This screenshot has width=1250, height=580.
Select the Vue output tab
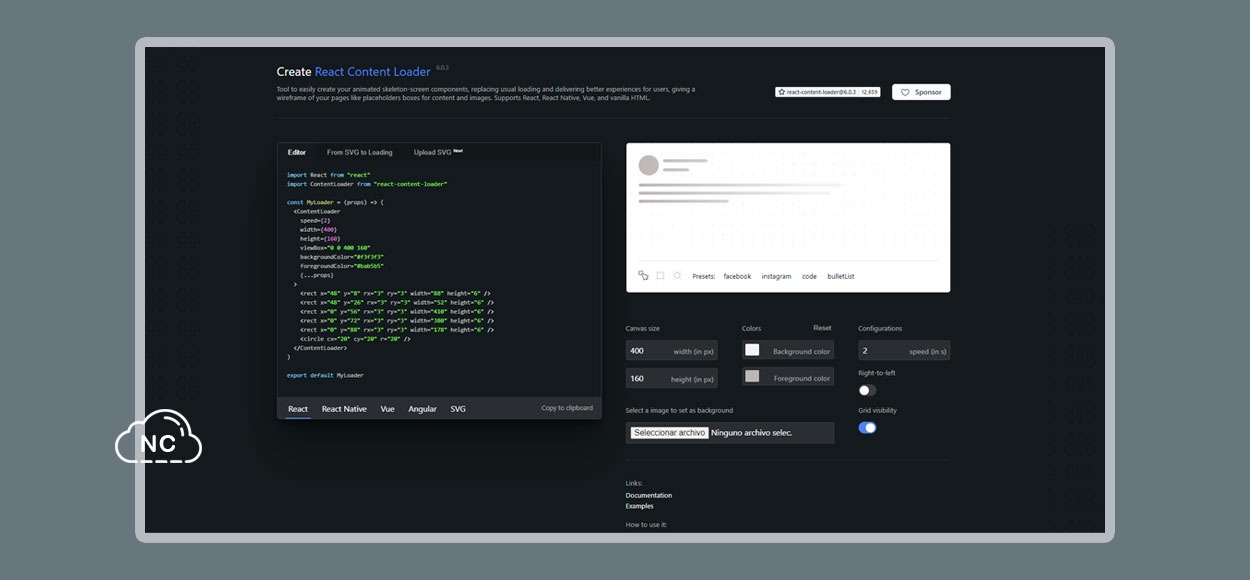[x=387, y=409]
